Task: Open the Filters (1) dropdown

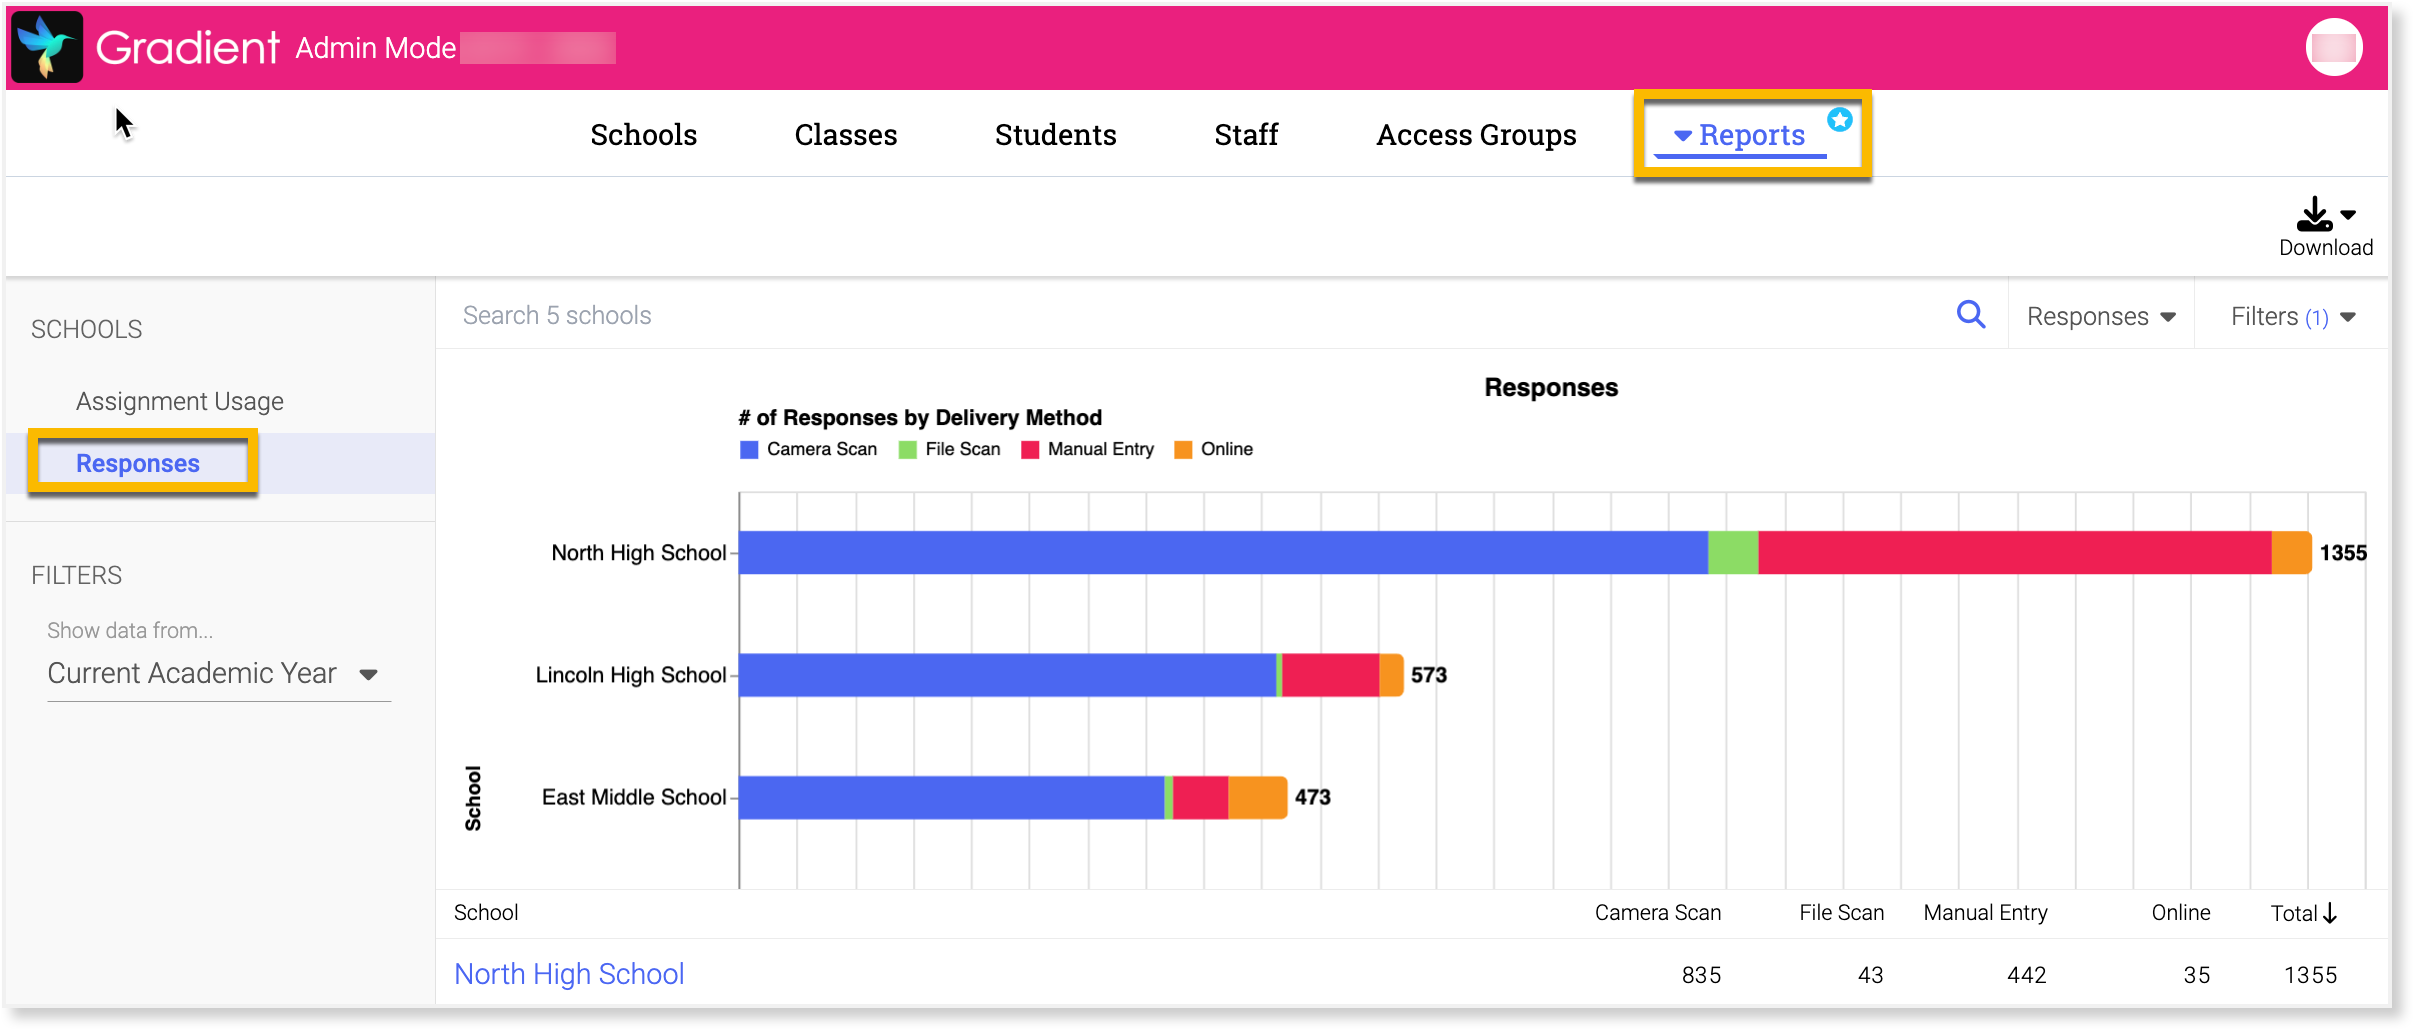Action: (2292, 317)
